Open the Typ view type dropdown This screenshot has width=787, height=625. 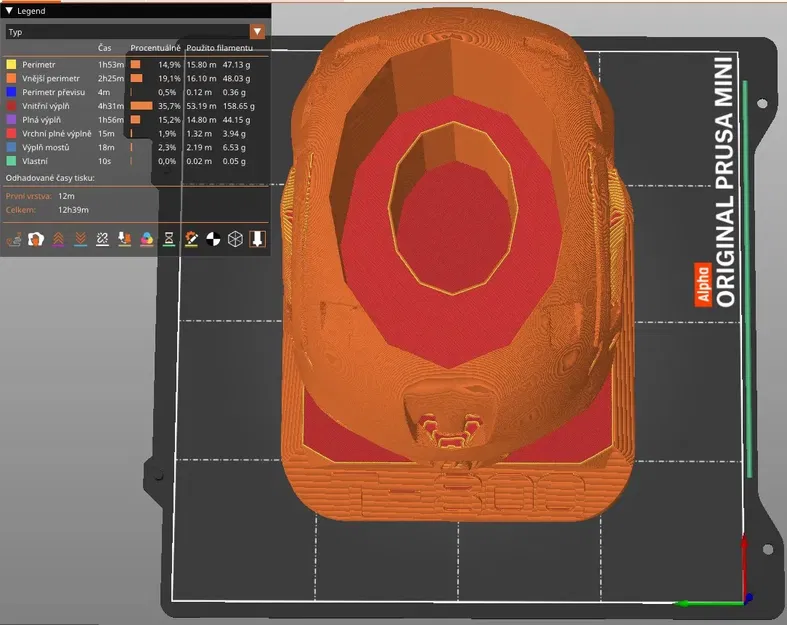click(x=135, y=32)
